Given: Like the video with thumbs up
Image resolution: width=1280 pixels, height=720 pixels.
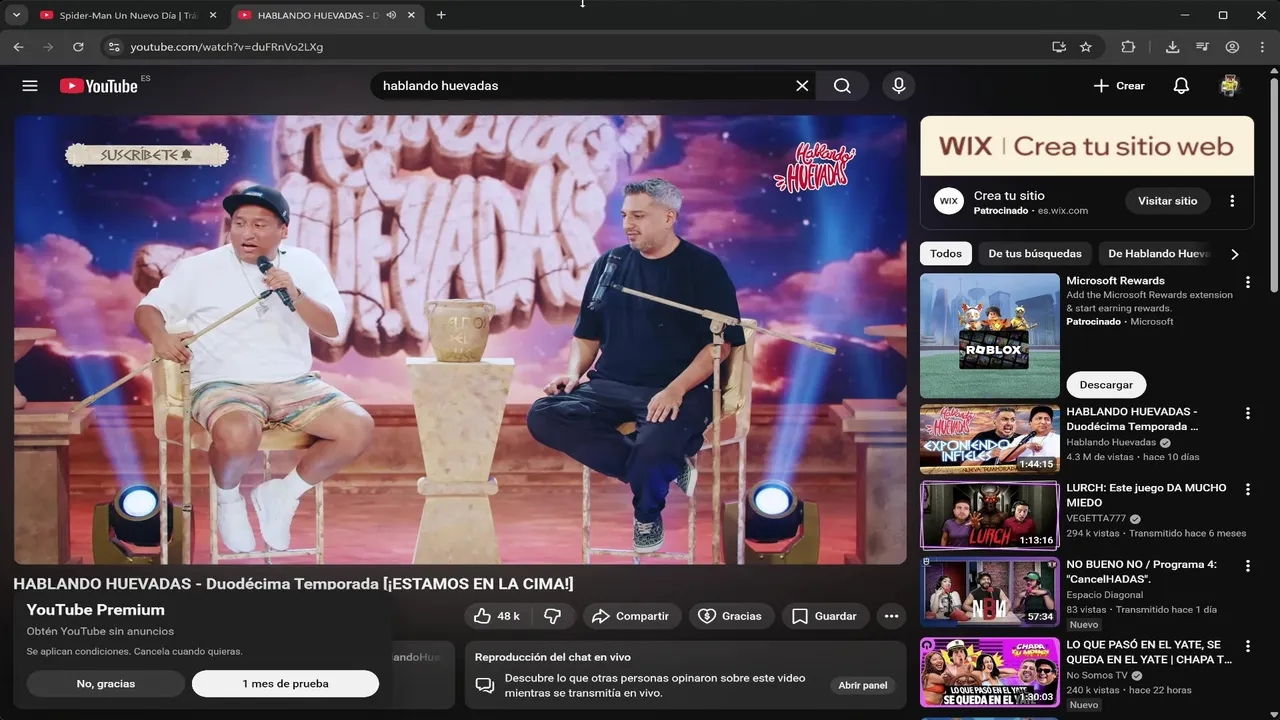Looking at the screenshot, I should coord(497,616).
